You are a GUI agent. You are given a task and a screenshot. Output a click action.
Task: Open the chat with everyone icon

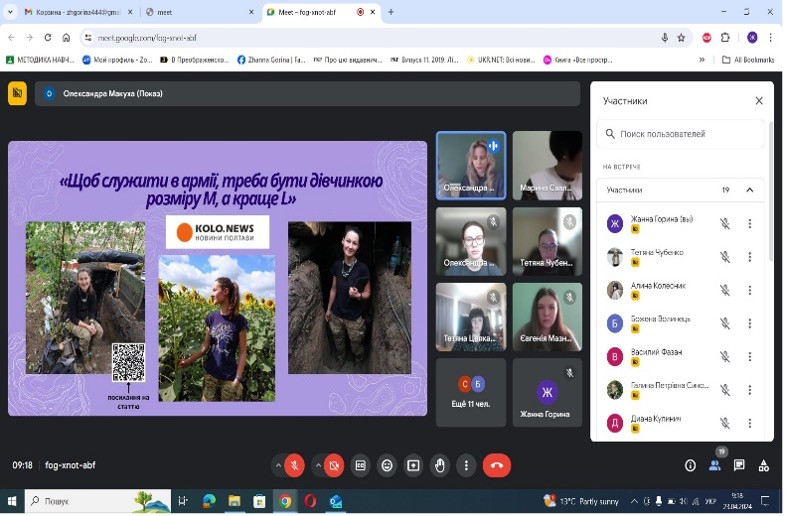coord(739,466)
